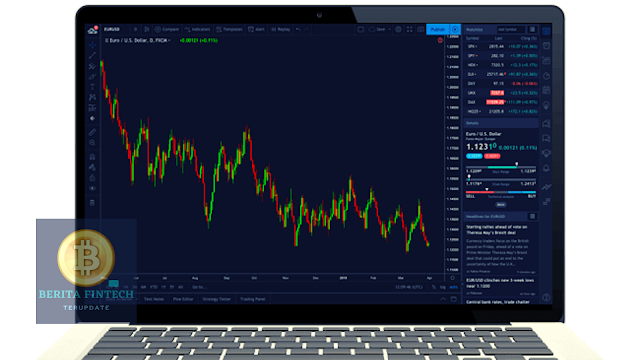
Task: Open the indicator Templates dropdown
Action: click(x=229, y=29)
